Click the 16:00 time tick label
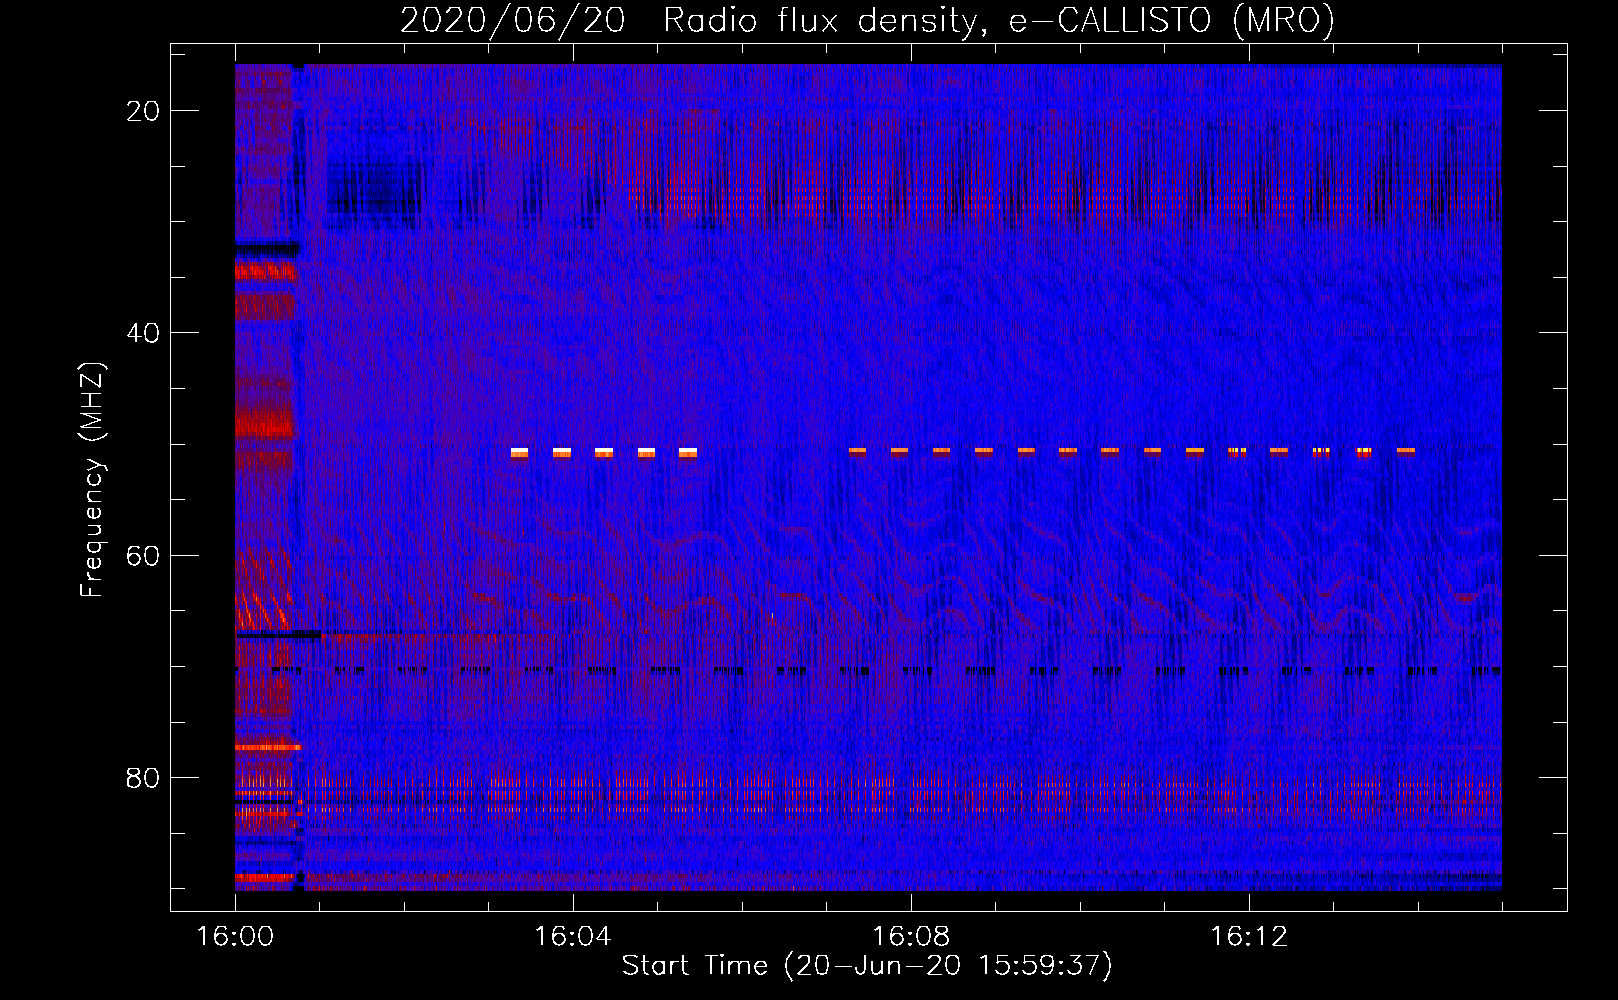1618x1000 pixels. tap(235, 937)
